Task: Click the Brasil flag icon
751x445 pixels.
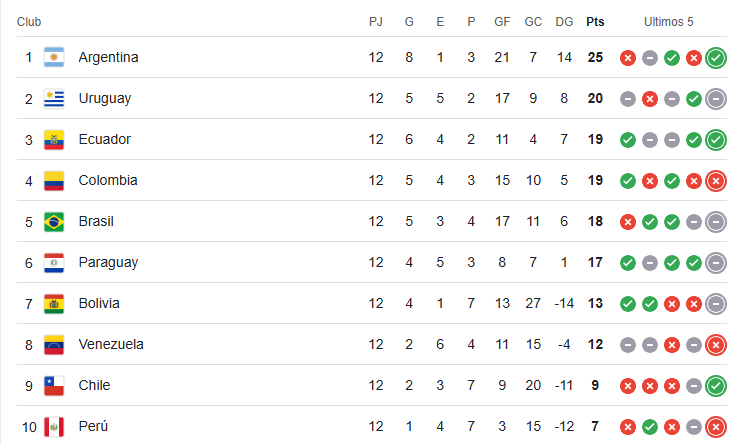Action: click(x=54, y=222)
